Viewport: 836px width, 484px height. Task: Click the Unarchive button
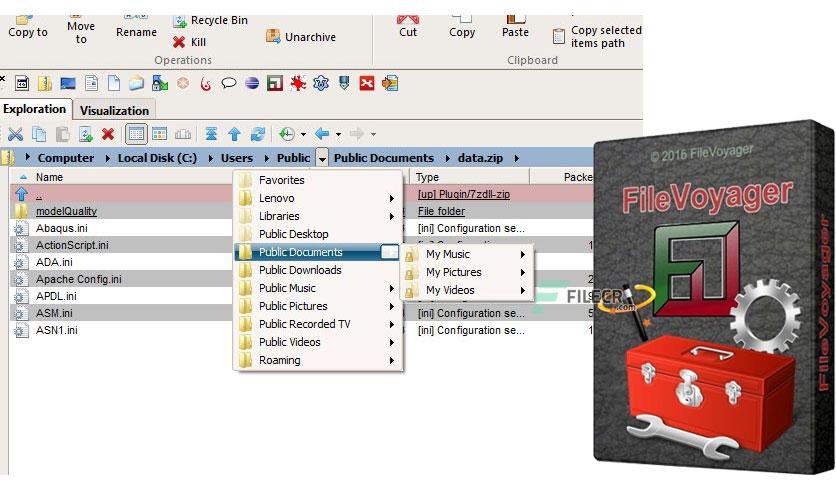coord(301,37)
